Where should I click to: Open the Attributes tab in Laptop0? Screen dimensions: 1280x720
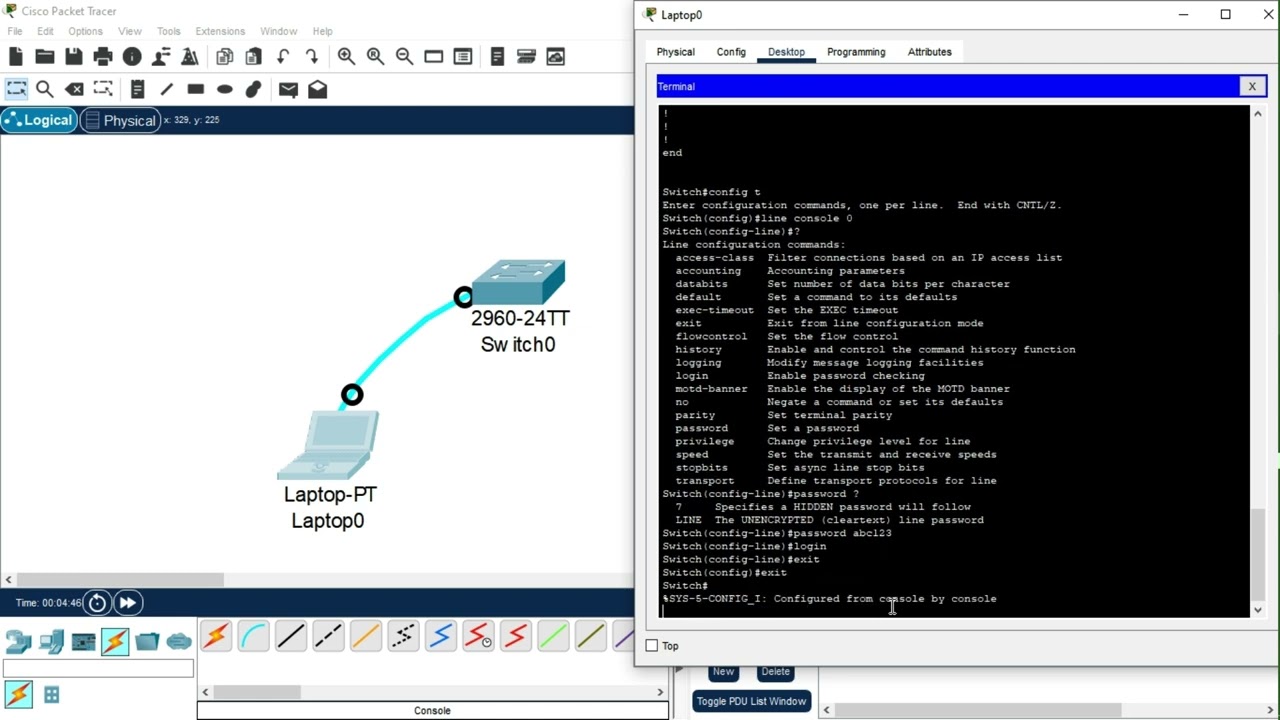point(930,52)
